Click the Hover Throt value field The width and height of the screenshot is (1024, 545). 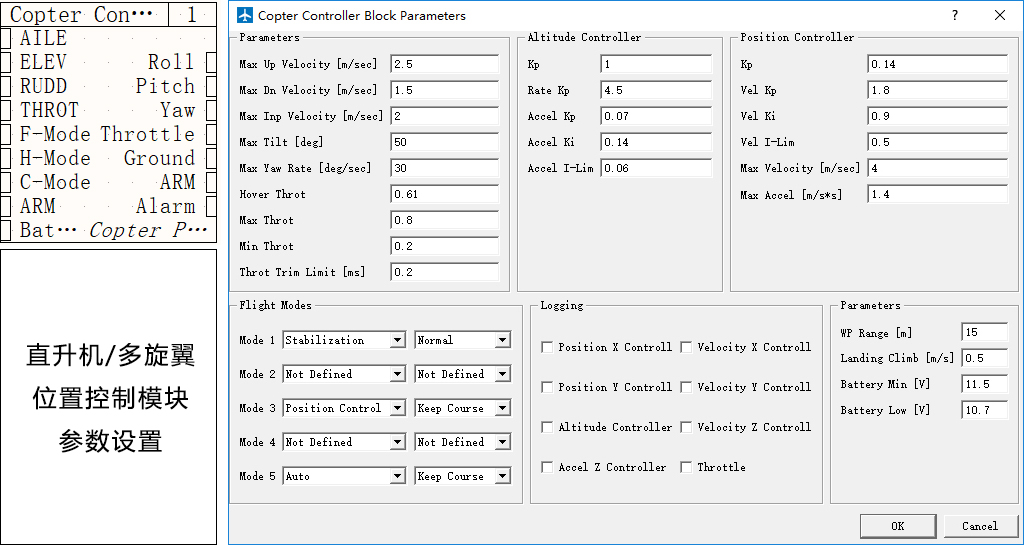click(x=444, y=194)
